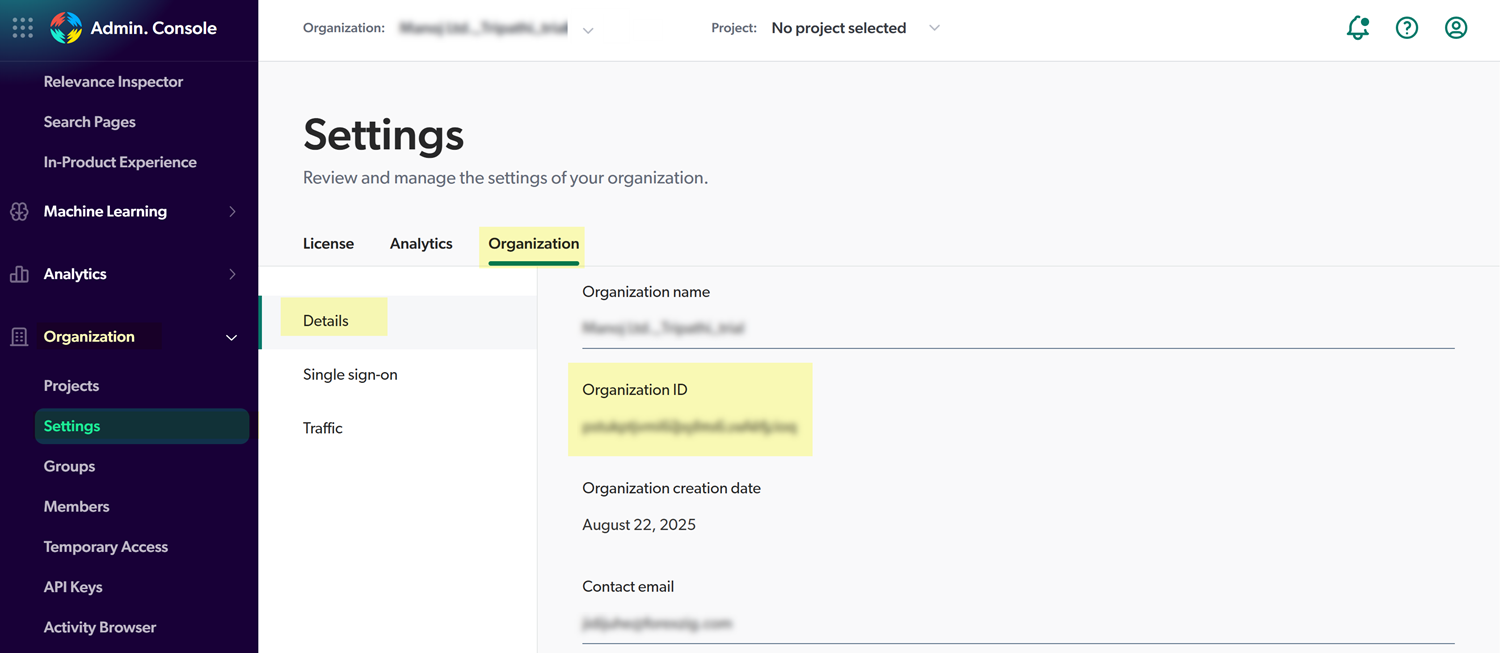Image resolution: width=1500 pixels, height=653 pixels.
Task: Open the Project selector dropdown
Action: 934,28
